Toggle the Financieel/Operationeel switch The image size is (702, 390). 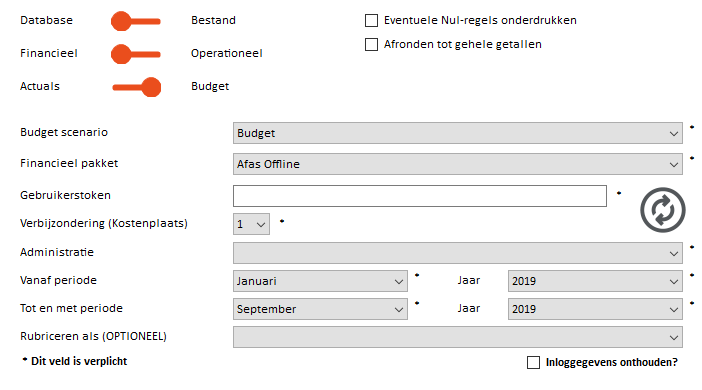pyautogui.click(x=136, y=54)
